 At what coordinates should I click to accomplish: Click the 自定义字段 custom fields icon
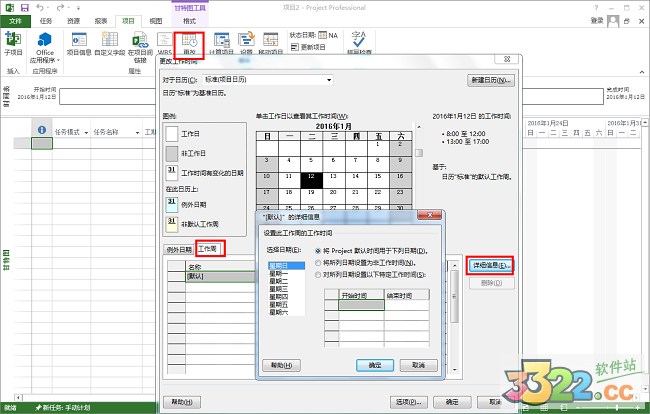[x=109, y=40]
